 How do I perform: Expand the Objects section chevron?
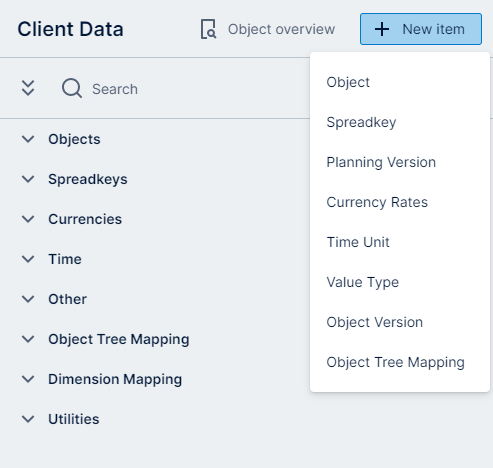click(x=28, y=139)
